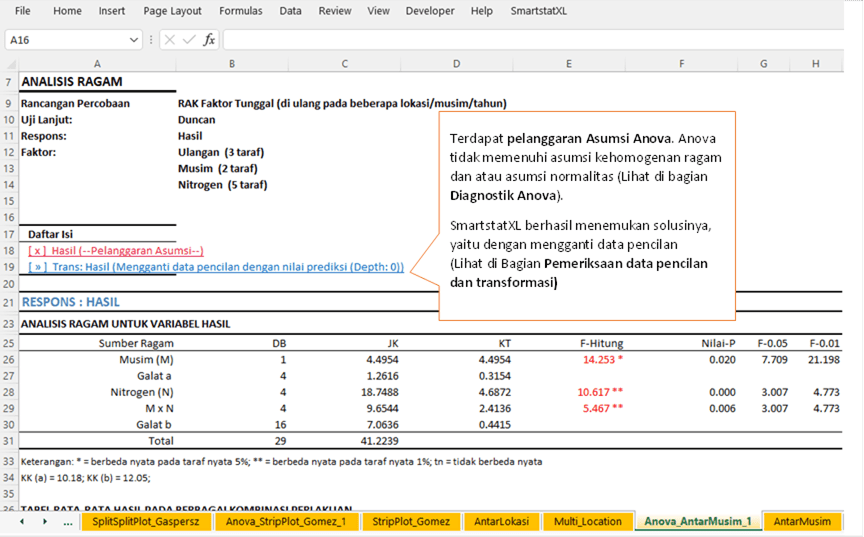
Task: Open the SmartstatXL ribbon tab
Action: tap(538, 11)
